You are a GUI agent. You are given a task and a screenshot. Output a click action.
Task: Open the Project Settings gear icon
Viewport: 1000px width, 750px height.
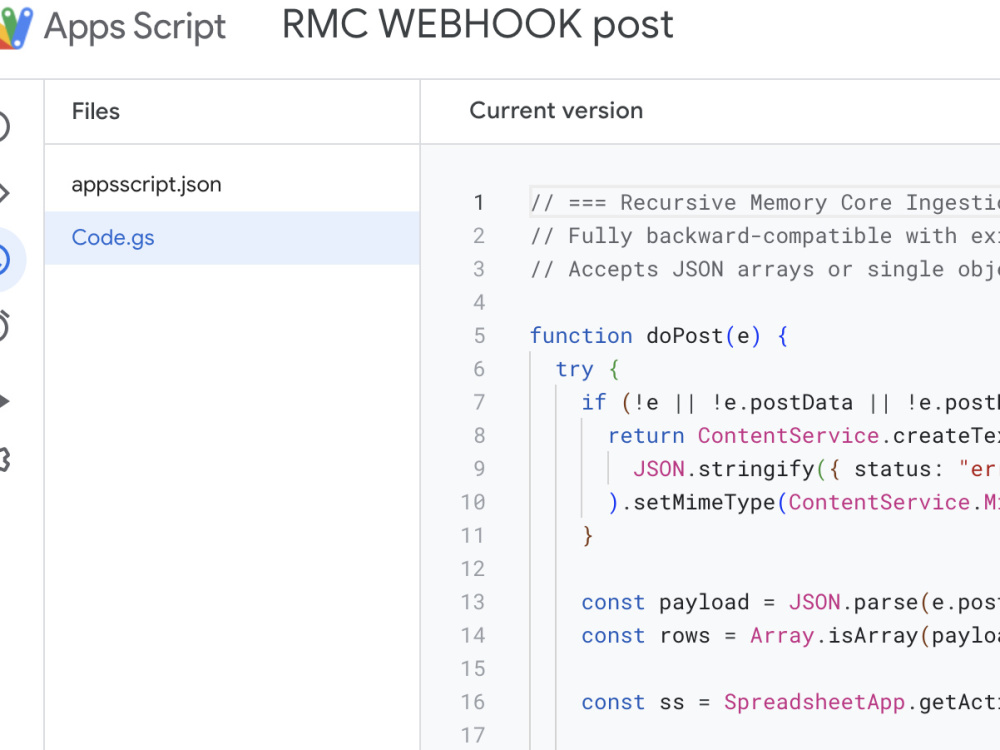pyautogui.click(x=4, y=459)
